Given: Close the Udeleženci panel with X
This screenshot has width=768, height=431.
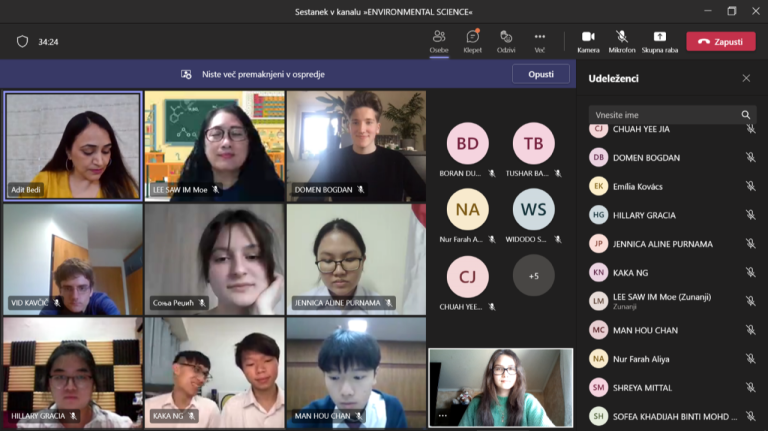Looking at the screenshot, I should 746,78.
